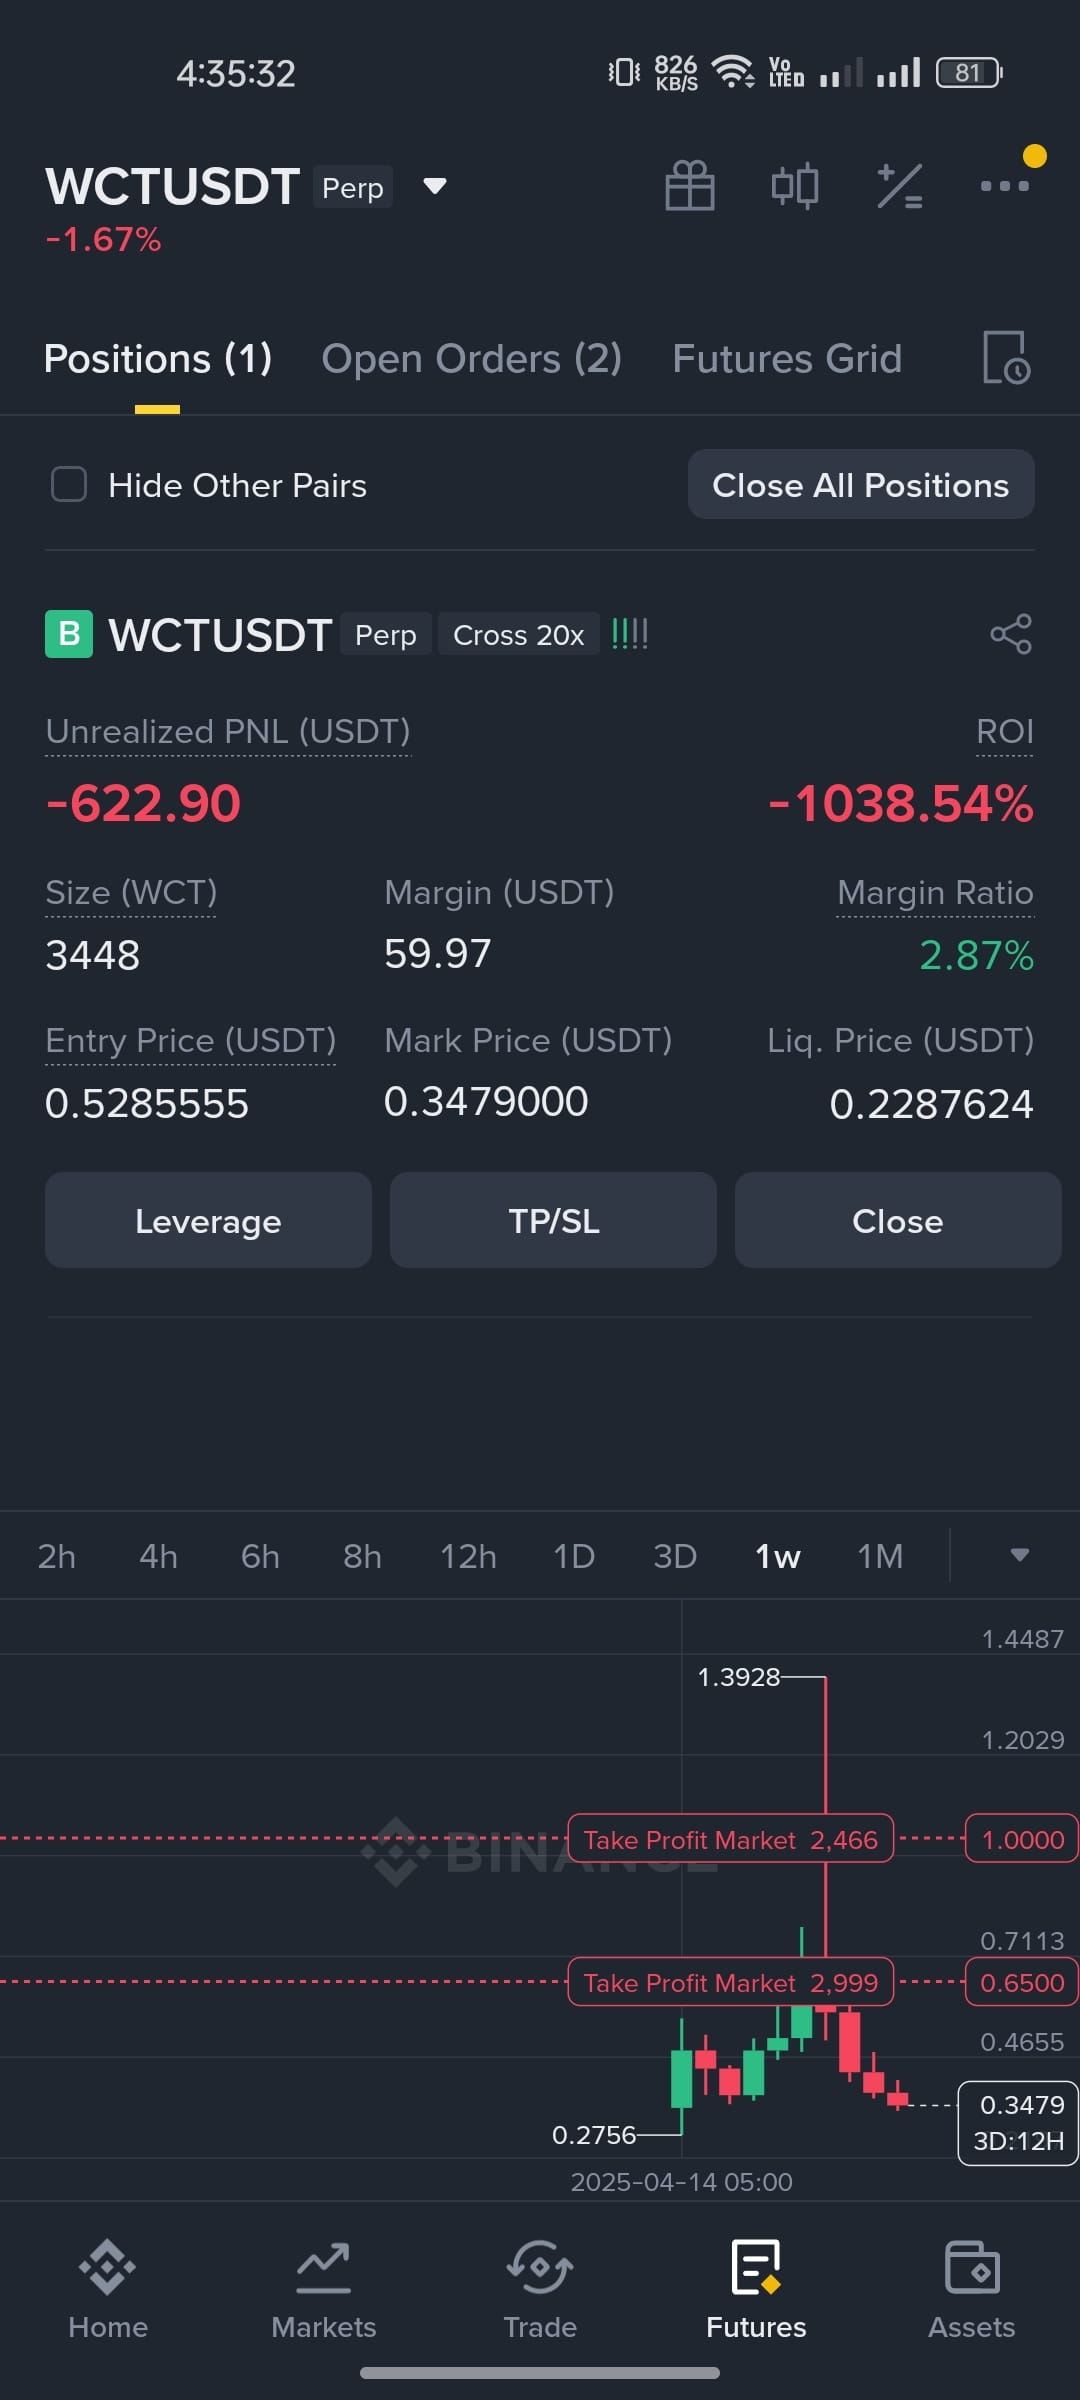This screenshot has width=1080, height=2400.
Task: Open order history document icon
Action: point(1006,358)
